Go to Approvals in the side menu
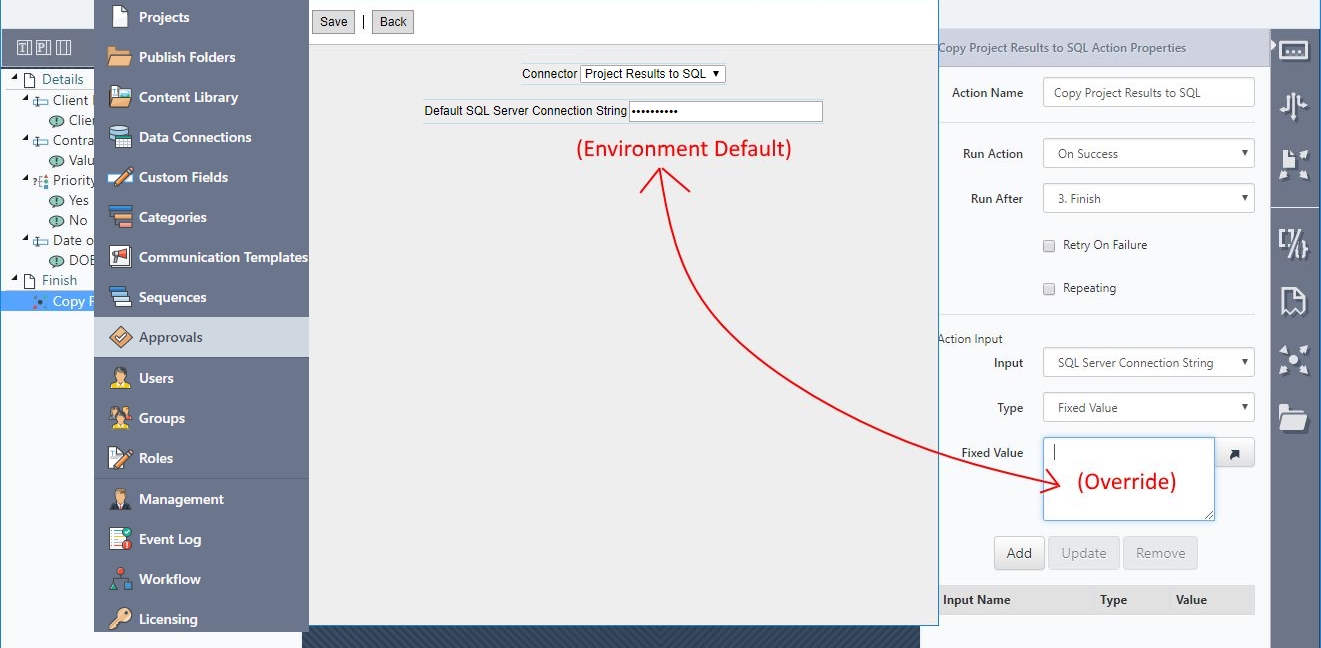The width and height of the screenshot is (1321, 648). click(x=171, y=337)
